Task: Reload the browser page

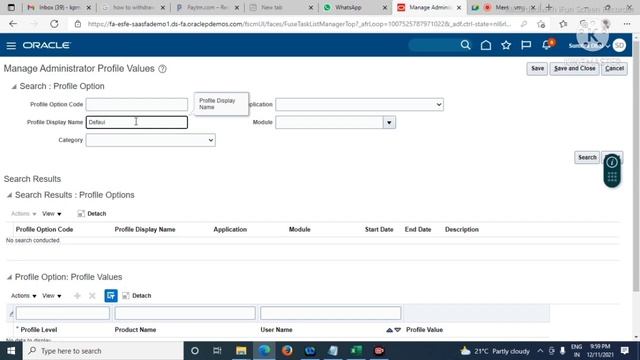Action: pyautogui.click(x=54, y=24)
